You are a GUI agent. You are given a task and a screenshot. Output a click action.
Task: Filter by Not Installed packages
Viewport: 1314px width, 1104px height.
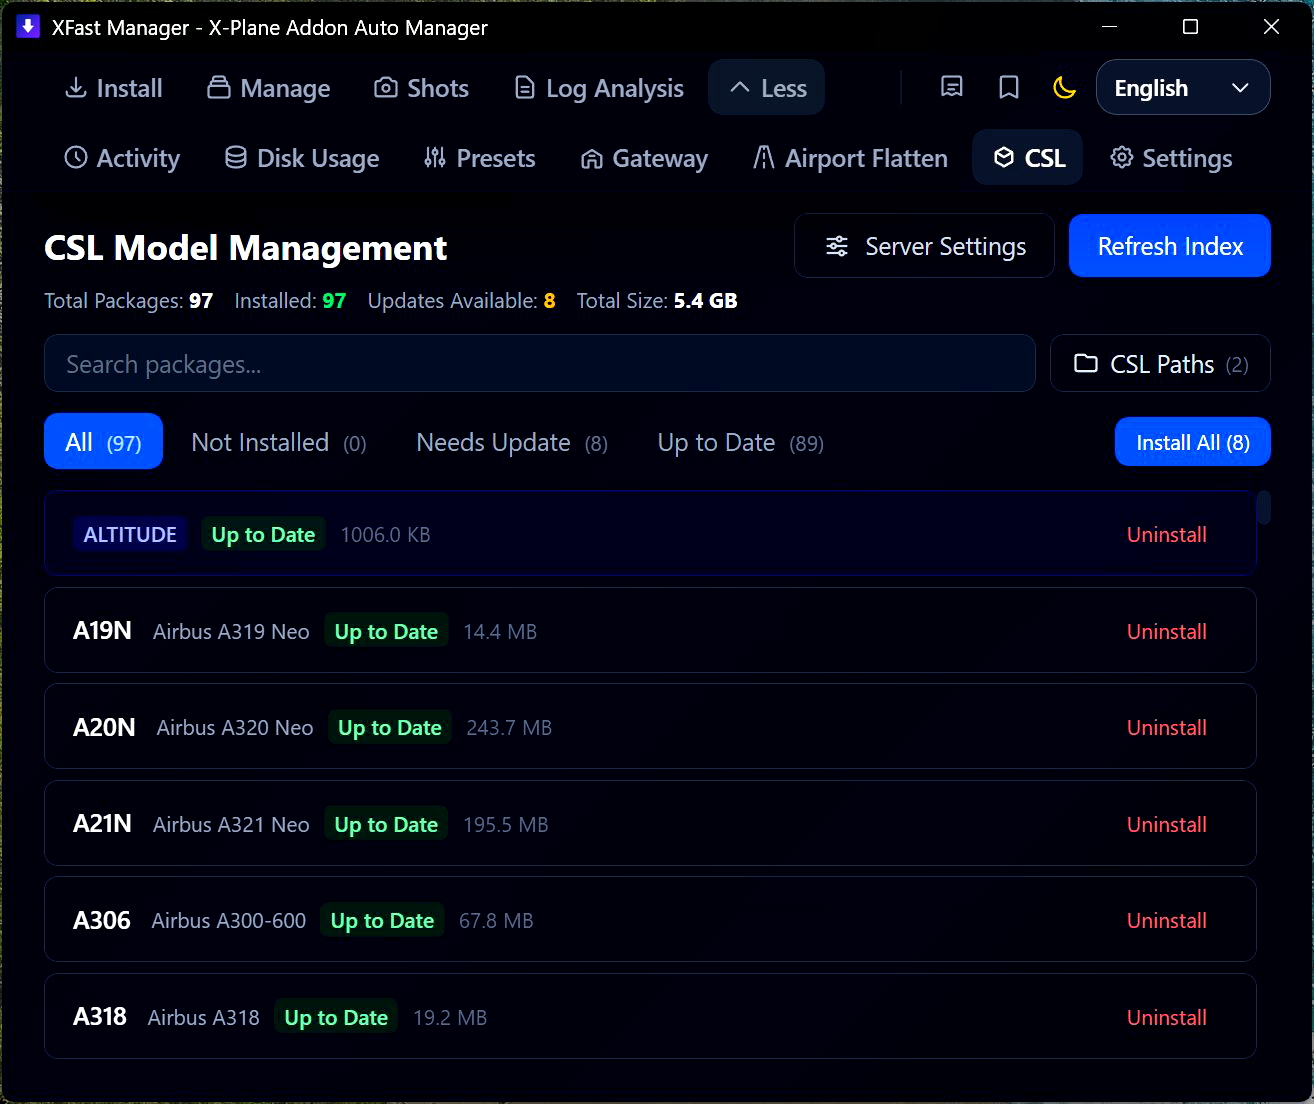pos(279,442)
